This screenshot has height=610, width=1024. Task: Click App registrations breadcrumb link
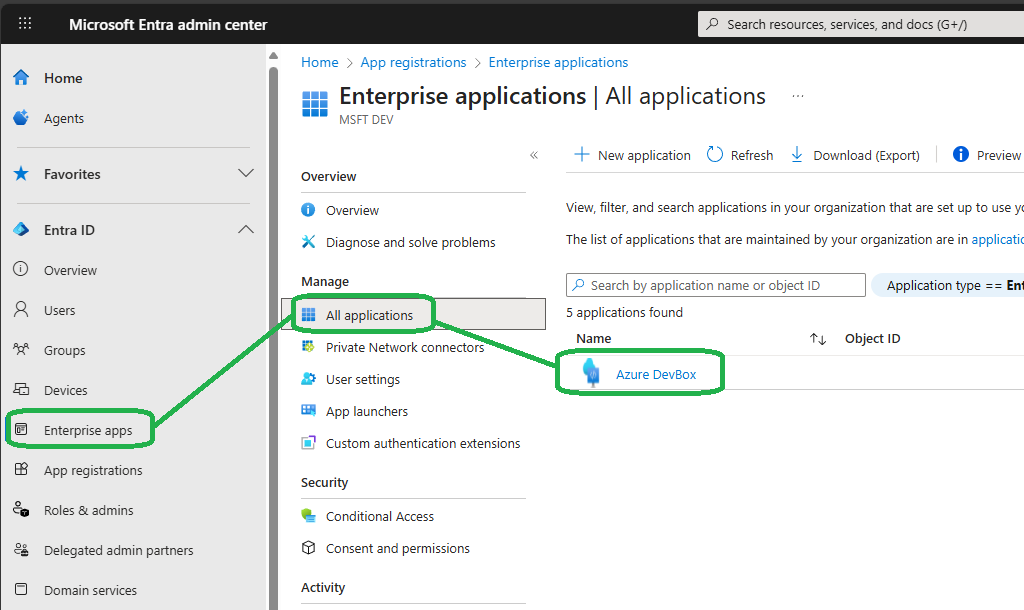[413, 62]
